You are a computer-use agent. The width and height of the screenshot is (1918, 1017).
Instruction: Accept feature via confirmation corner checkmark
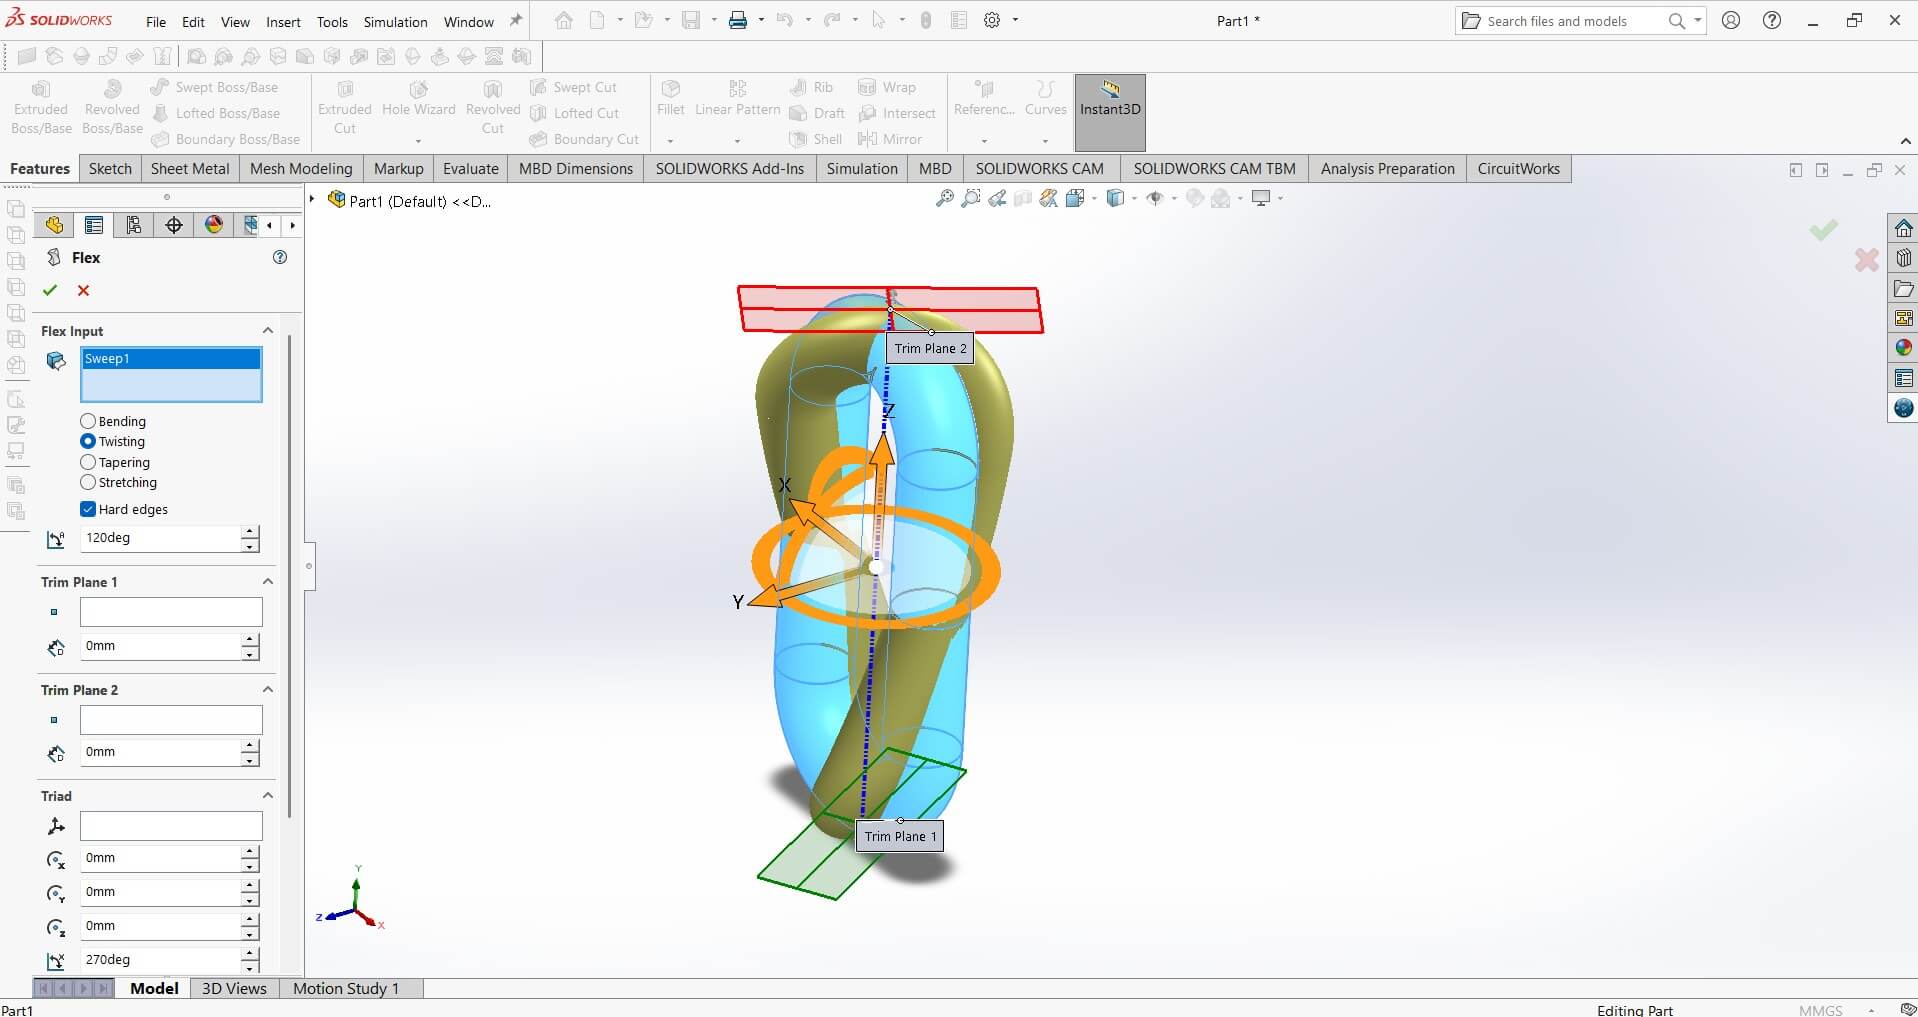pos(1823,230)
